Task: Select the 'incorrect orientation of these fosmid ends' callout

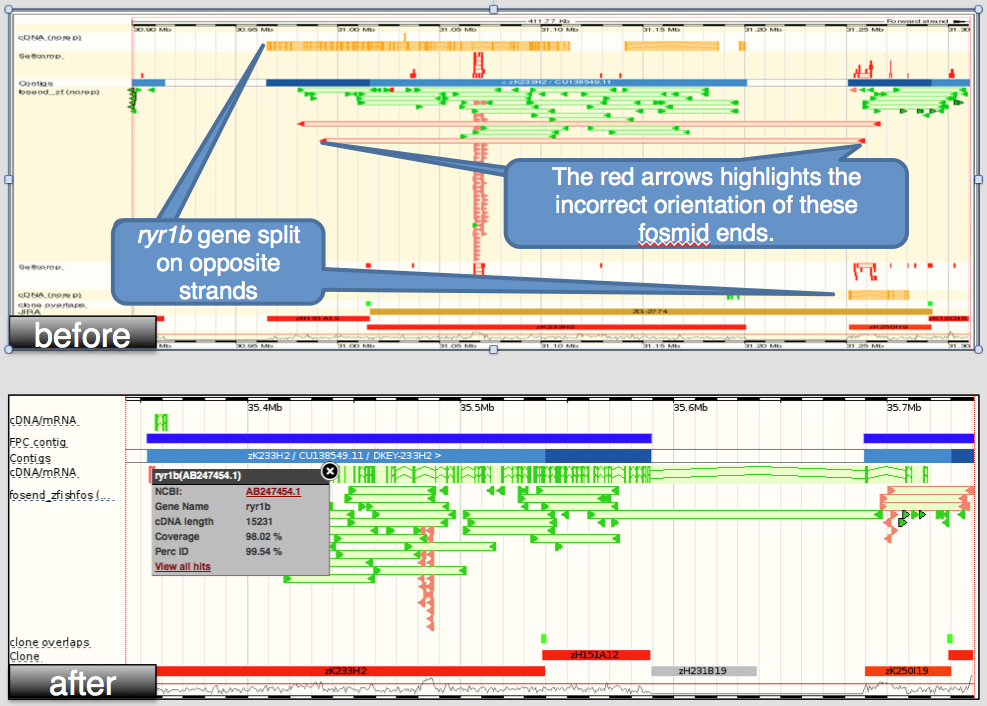Action: pyautogui.click(x=706, y=203)
